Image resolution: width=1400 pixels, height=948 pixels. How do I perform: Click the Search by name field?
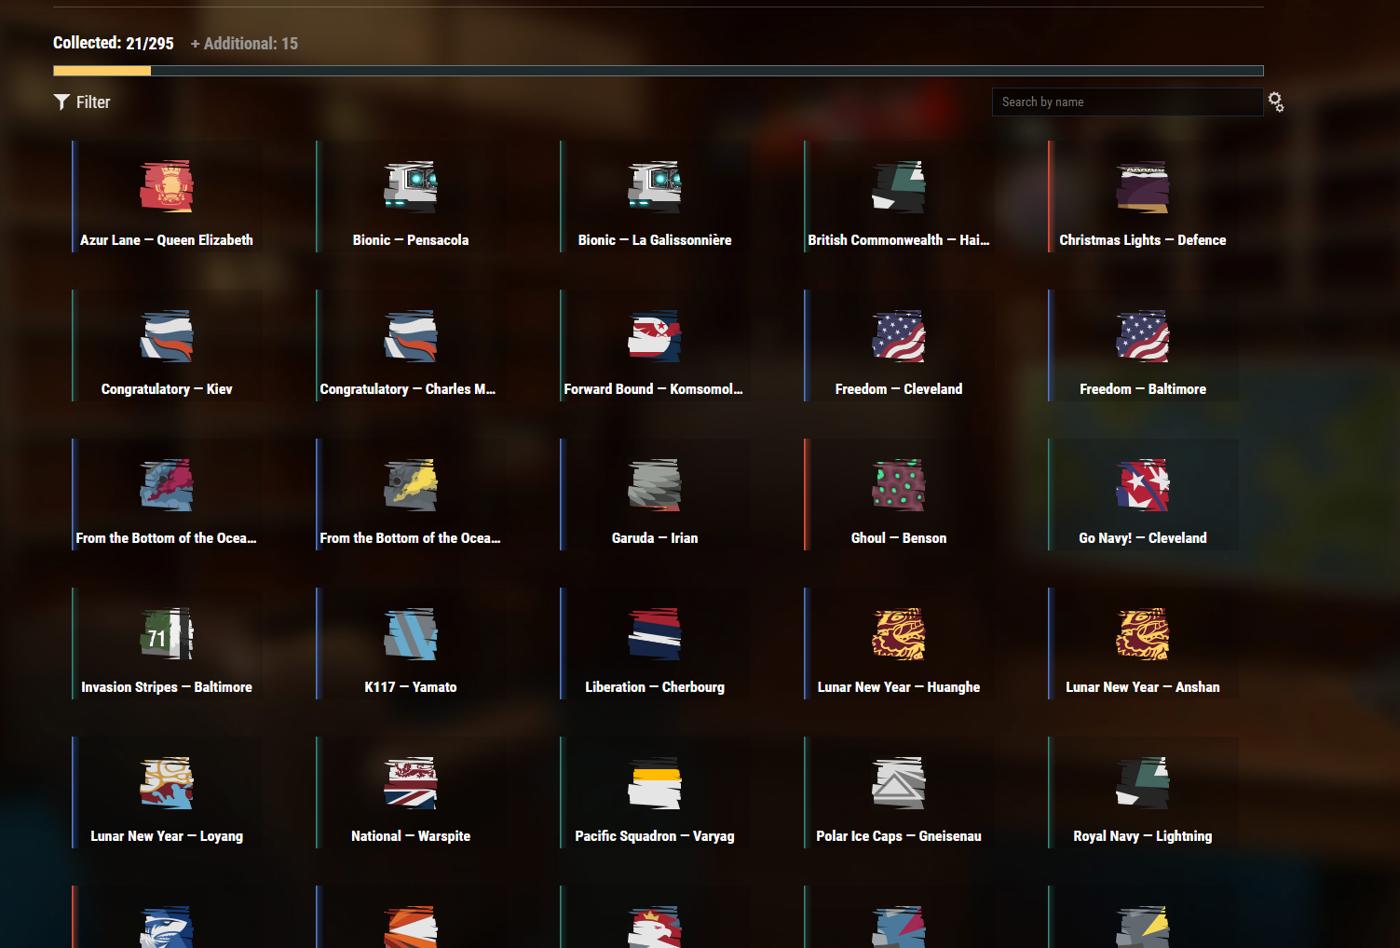pos(1127,102)
